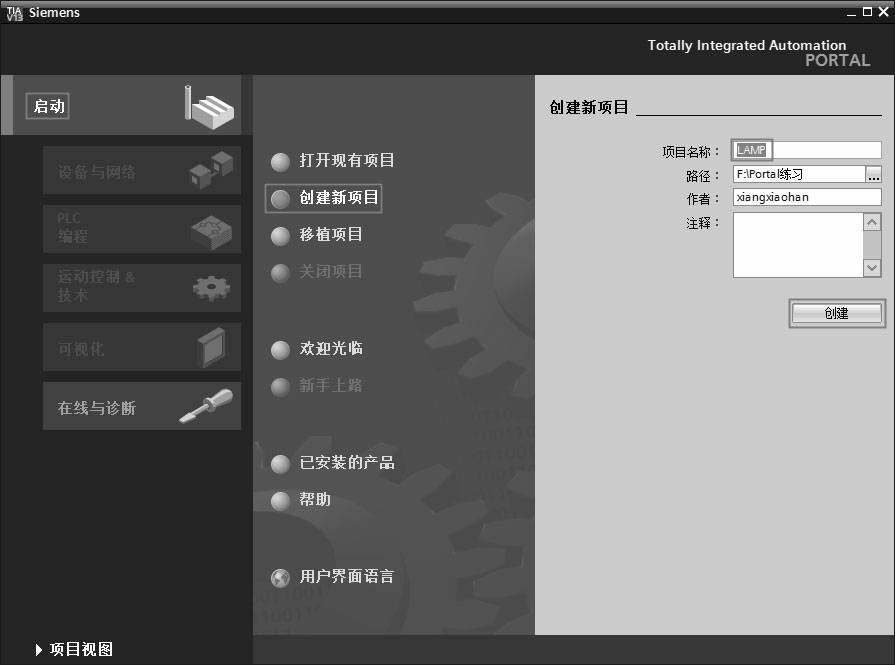Click the Start portal staircase icon
Screen dimensions: 895x665
tap(210, 106)
